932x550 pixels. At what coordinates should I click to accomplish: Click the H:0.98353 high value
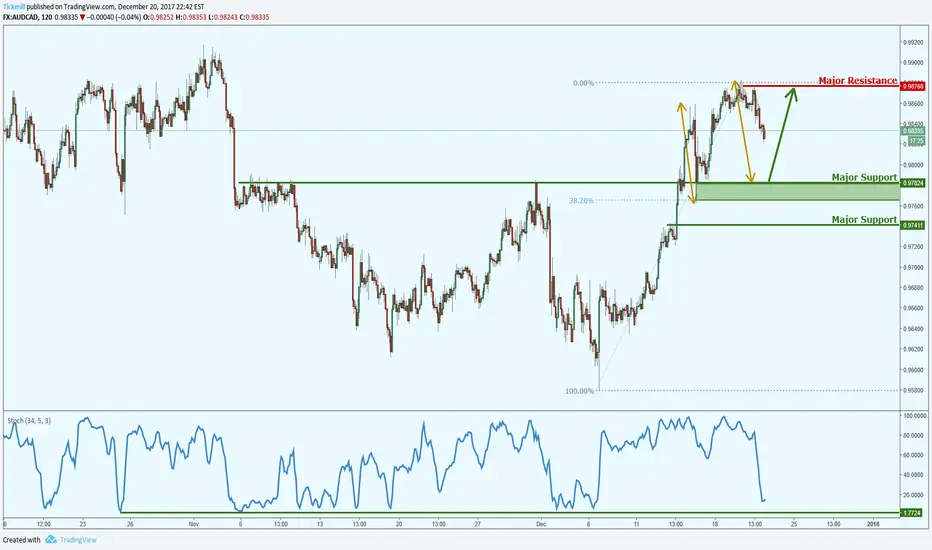(x=191, y=17)
